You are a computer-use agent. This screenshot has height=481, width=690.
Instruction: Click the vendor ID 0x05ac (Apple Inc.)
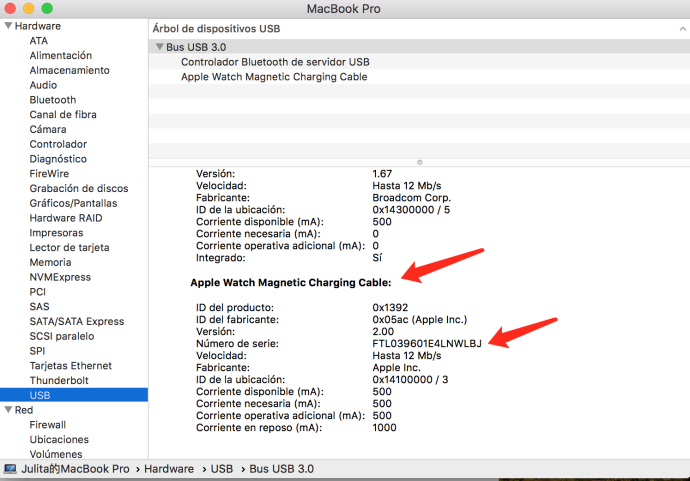(x=420, y=319)
